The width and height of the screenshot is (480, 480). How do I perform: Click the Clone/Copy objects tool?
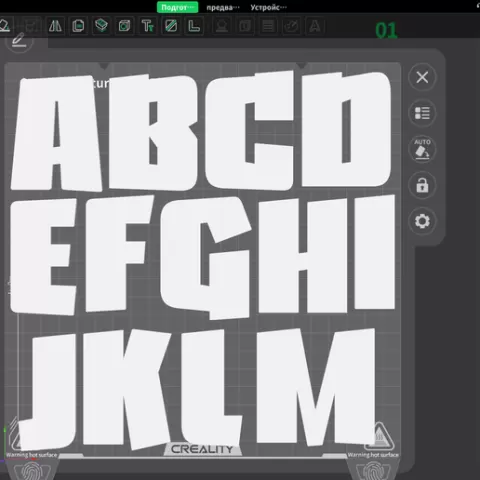[x=78, y=26]
